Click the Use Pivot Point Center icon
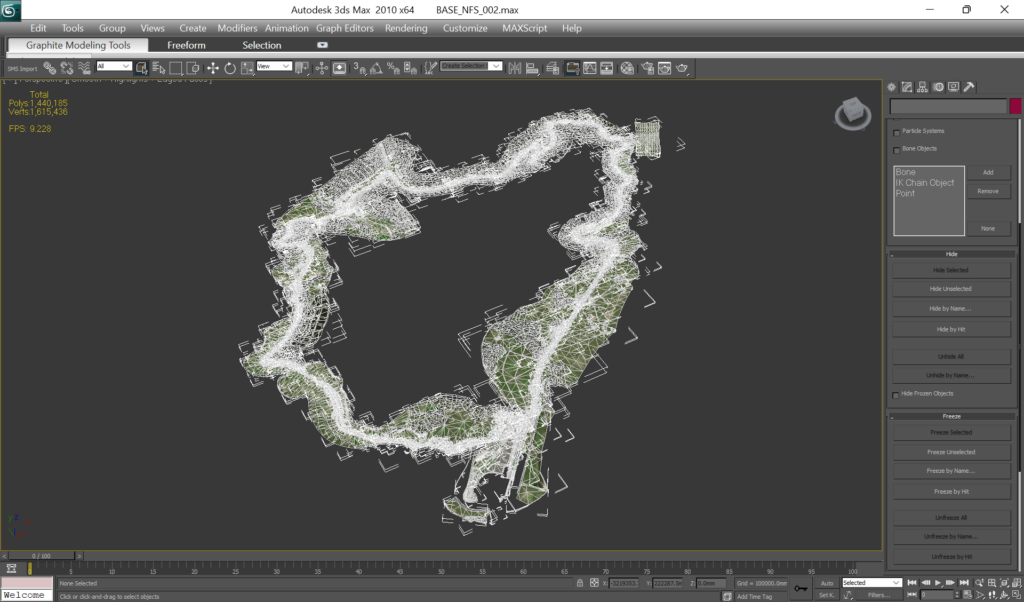The width and height of the screenshot is (1024, 602). tap(302, 68)
